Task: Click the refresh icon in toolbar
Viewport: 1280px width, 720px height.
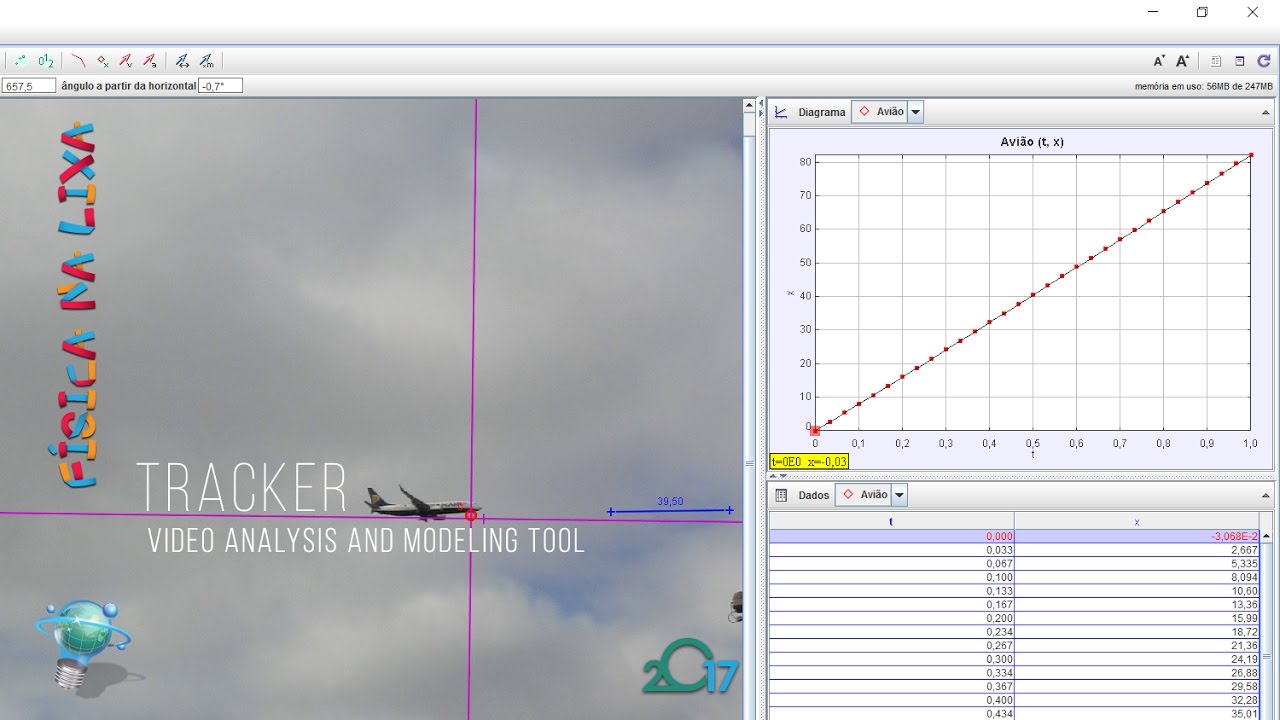Action: (x=1264, y=61)
